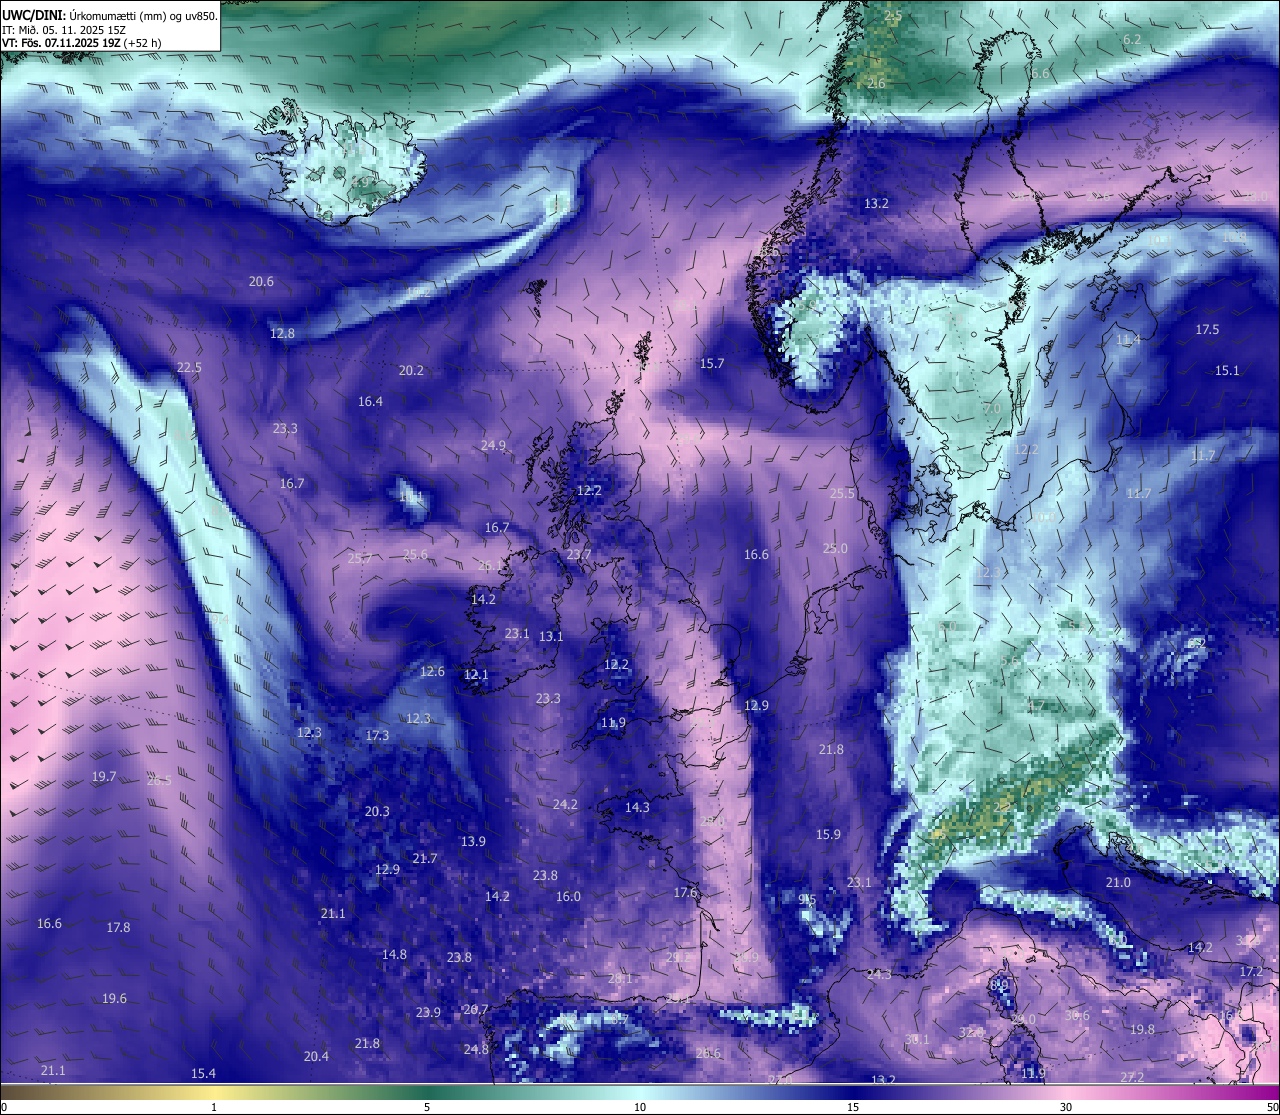Image resolution: width=1280 pixels, height=1115 pixels.
Task: Click the colour scale label "30"
Action: pos(1066,1107)
